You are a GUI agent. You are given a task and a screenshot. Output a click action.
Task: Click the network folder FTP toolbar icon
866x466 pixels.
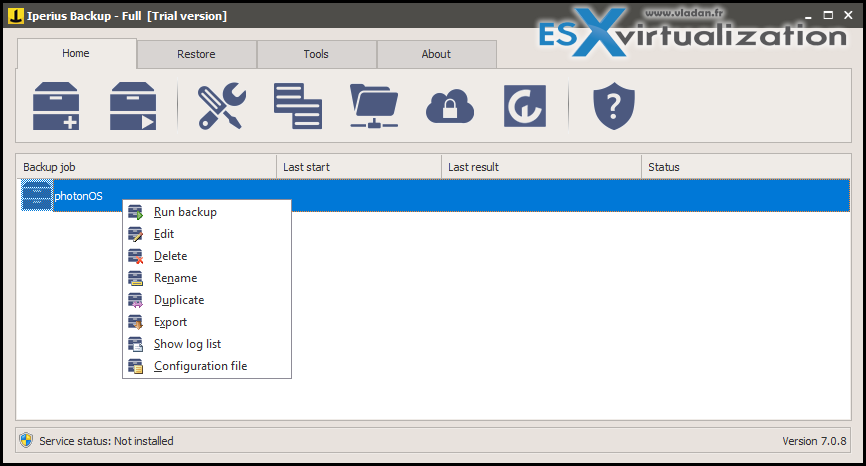point(374,106)
